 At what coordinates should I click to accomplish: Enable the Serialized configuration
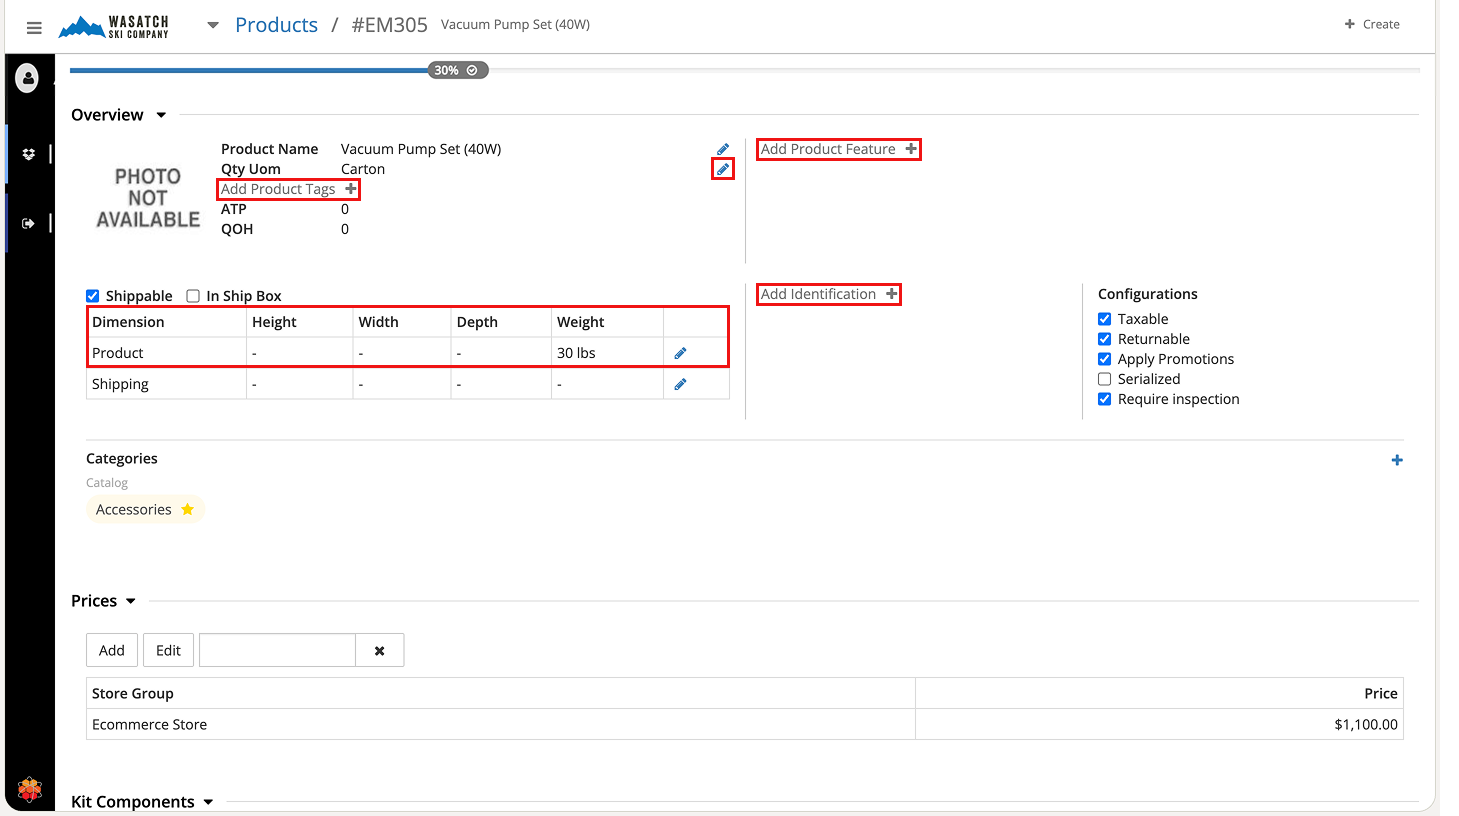[x=1105, y=379]
